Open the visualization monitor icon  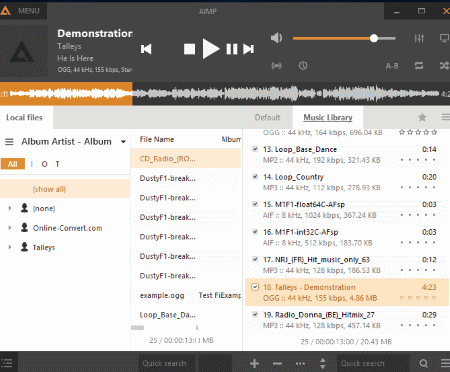click(x=445, y=38)
